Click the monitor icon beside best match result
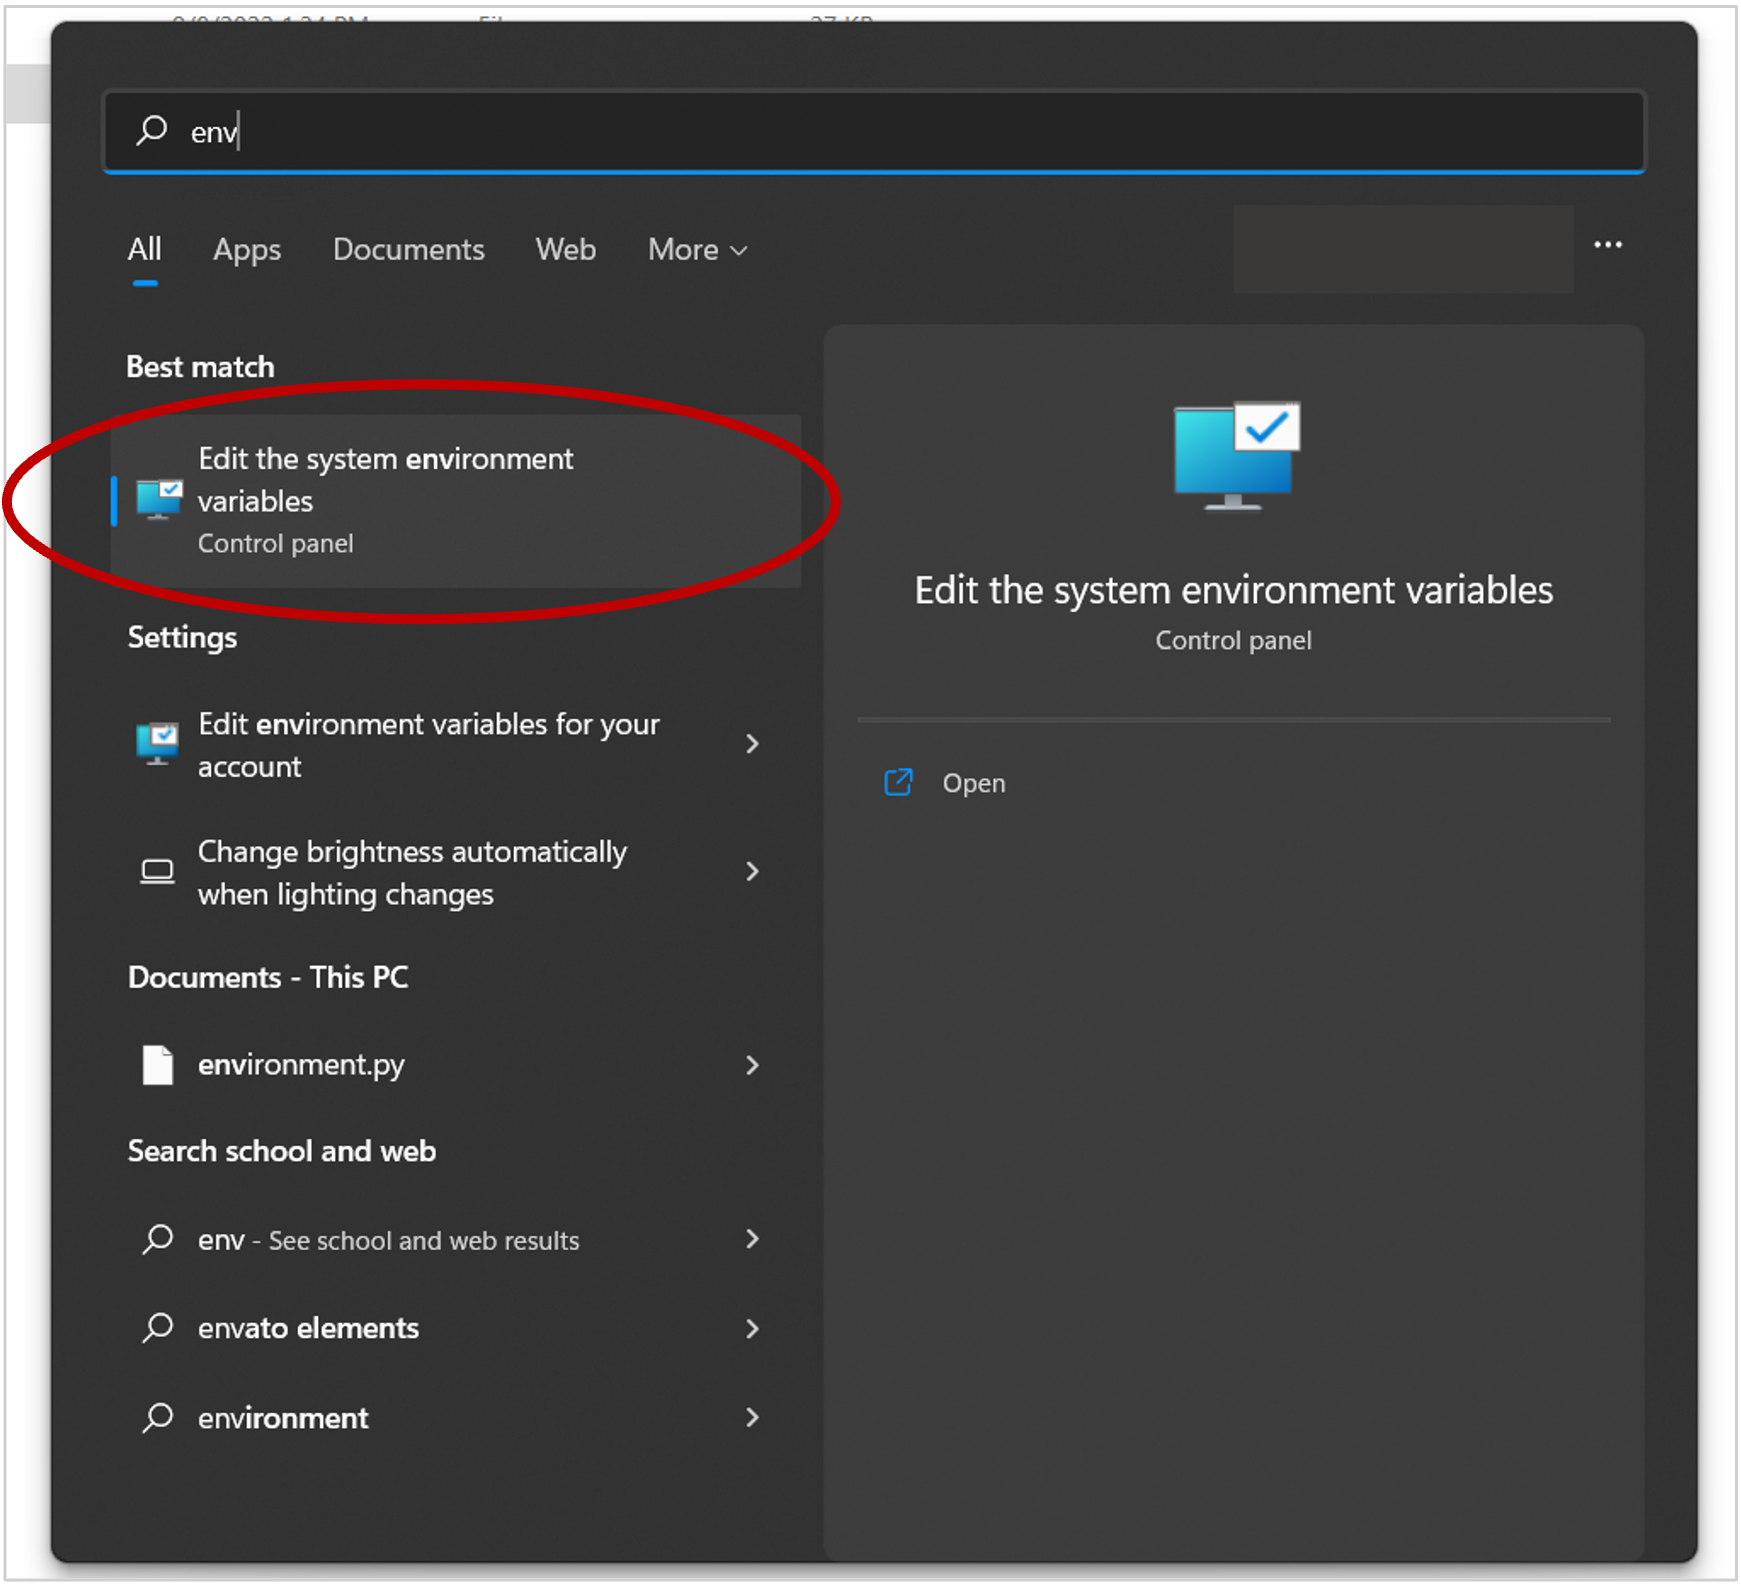This screenshot has width=1741, height=1585. pos(159,500)
